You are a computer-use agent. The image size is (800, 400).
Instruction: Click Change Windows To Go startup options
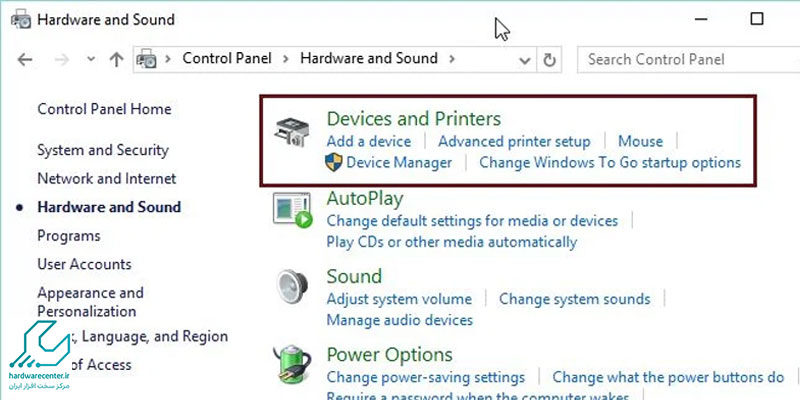pyautogui.click(x=610, y=163)
